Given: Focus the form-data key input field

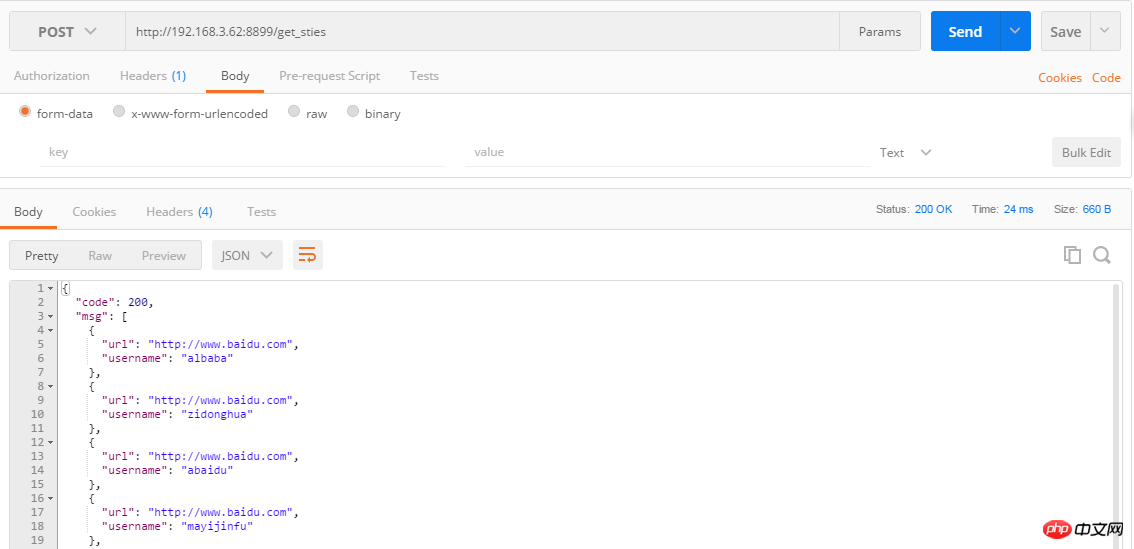Looking at the screenshot, I should point(242,152).
